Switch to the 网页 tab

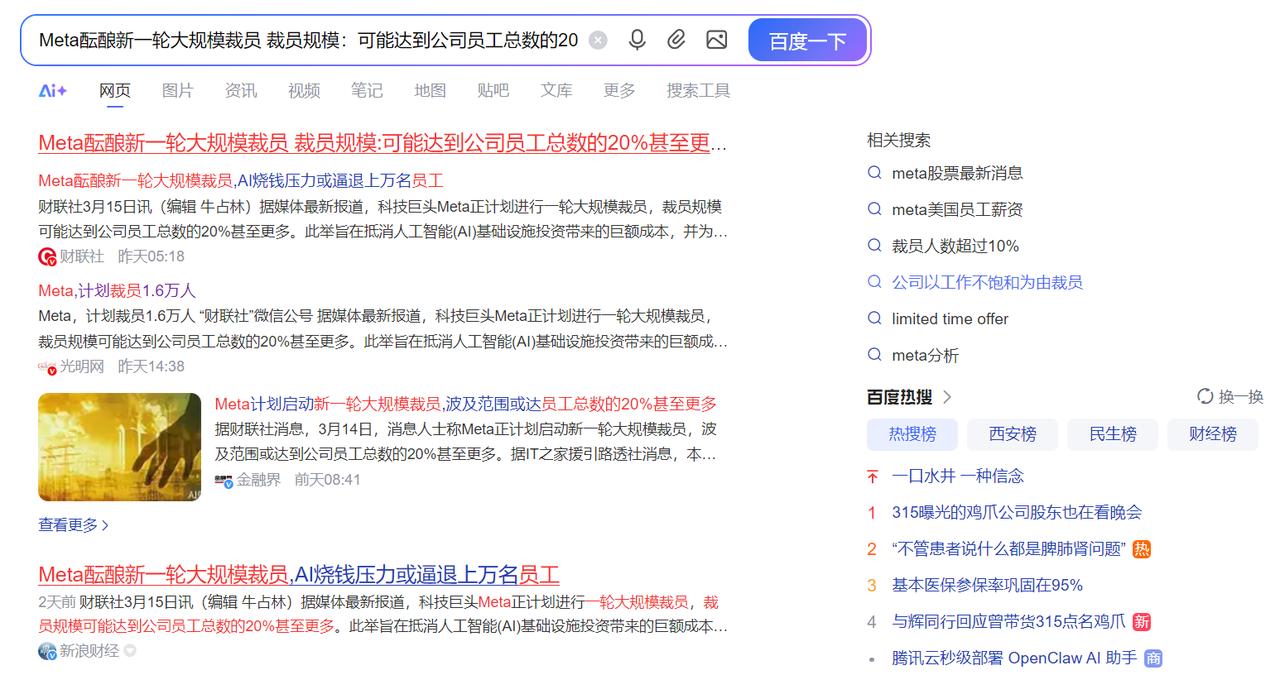[x=114, y=91]
